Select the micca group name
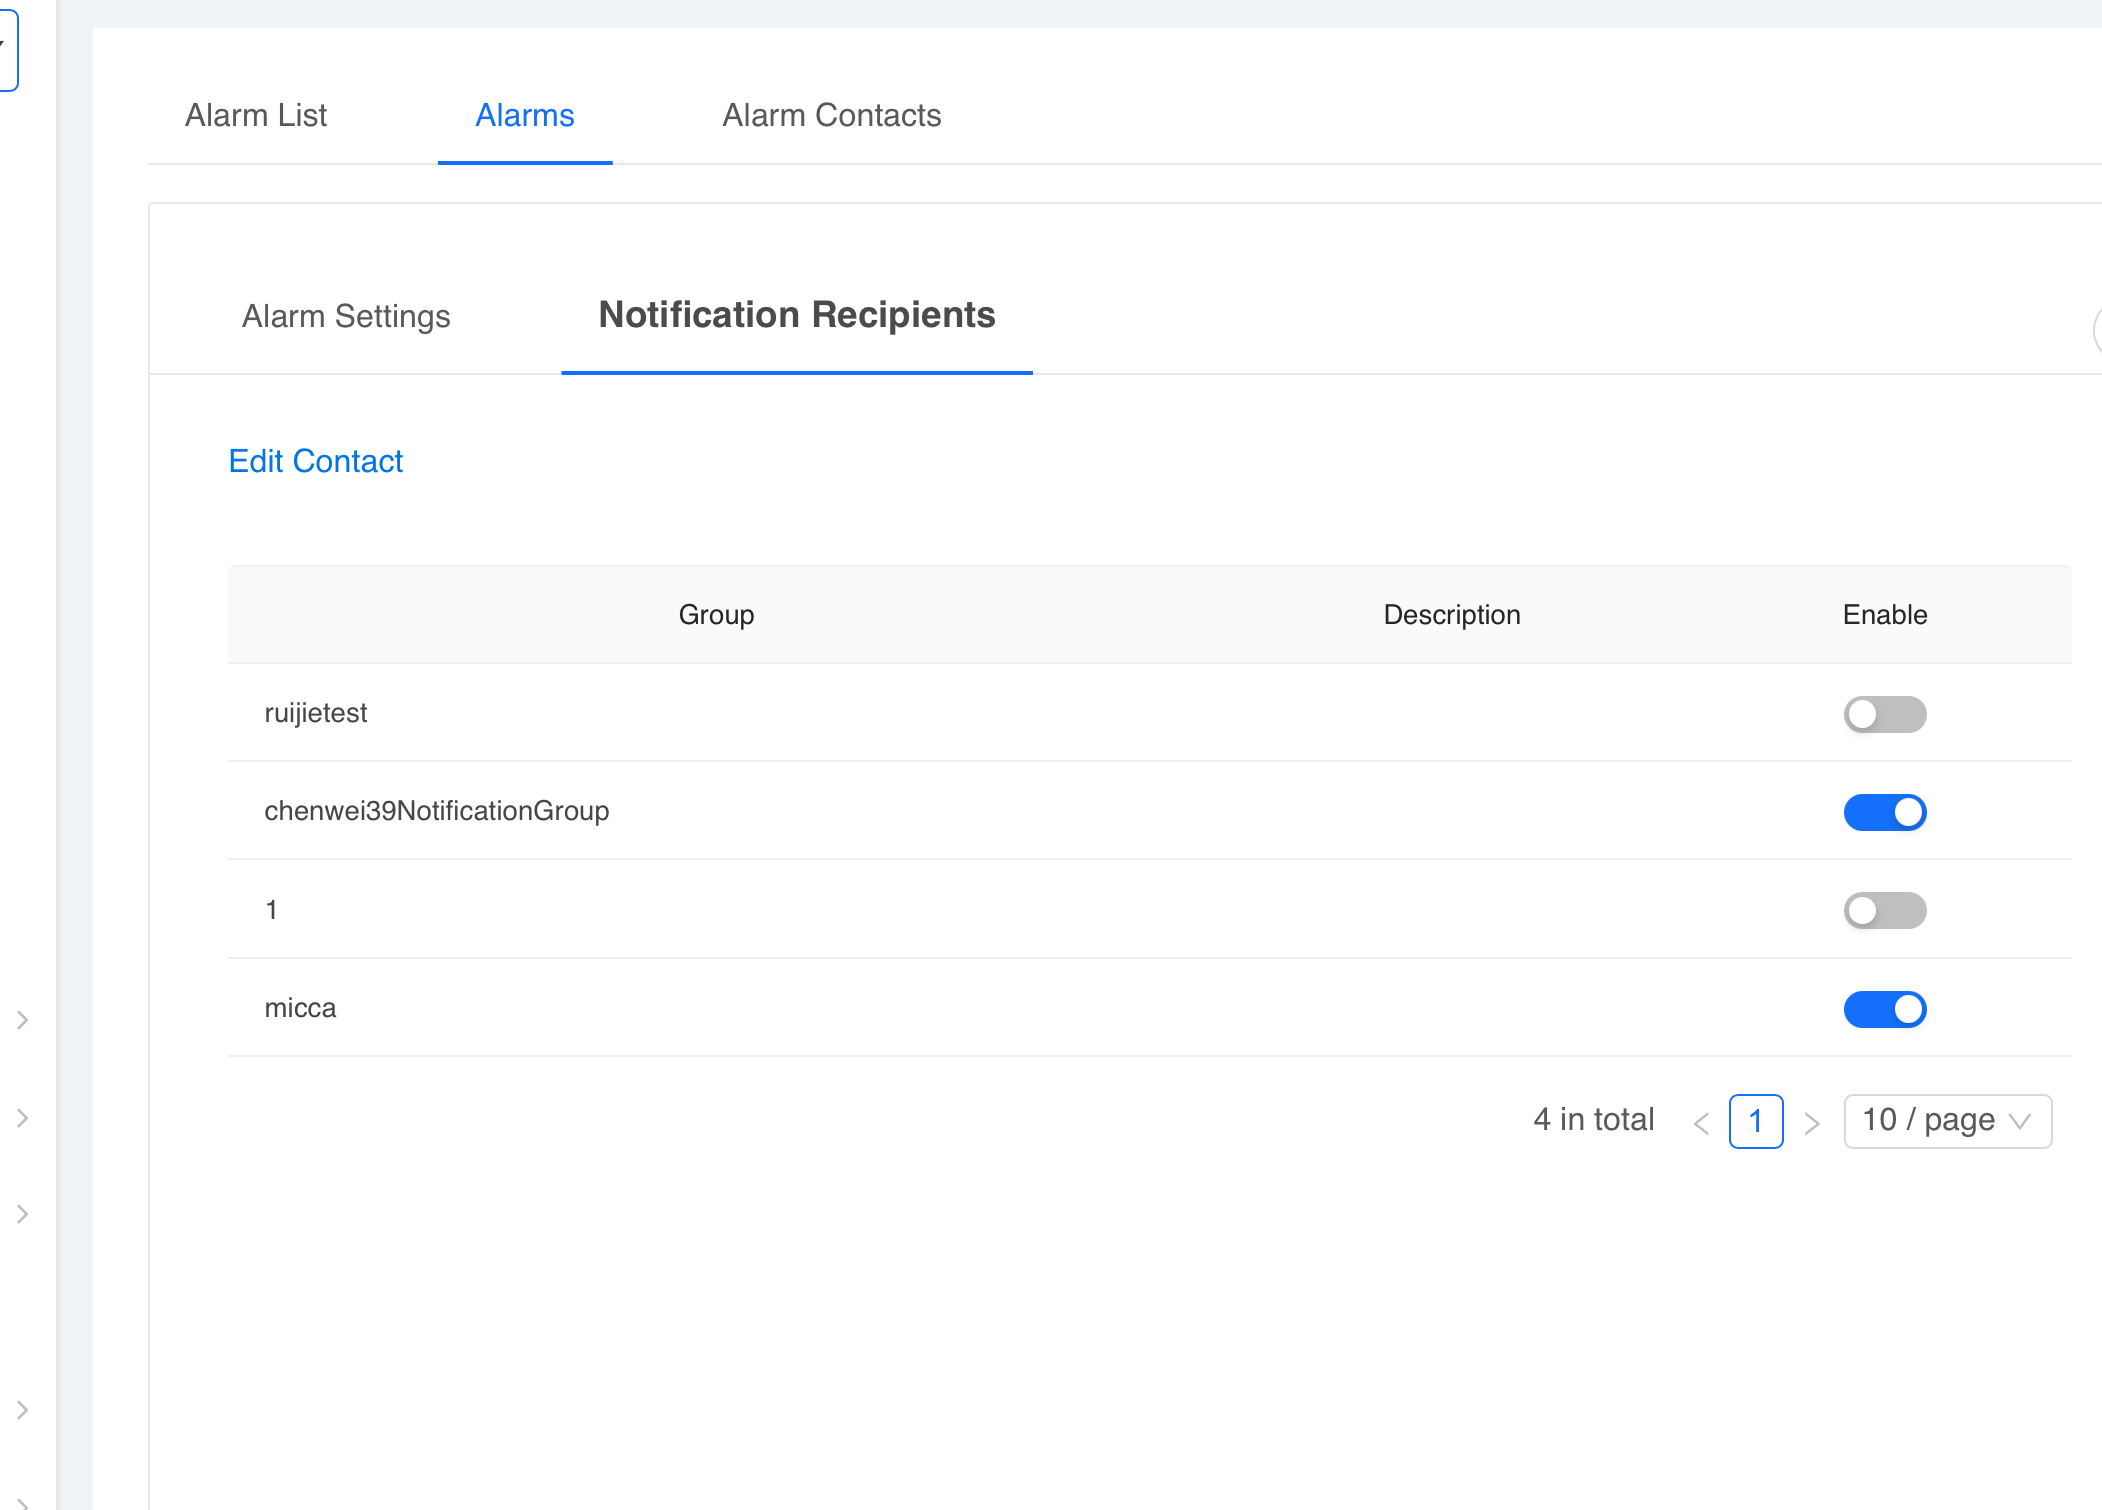 (300, 1008)
